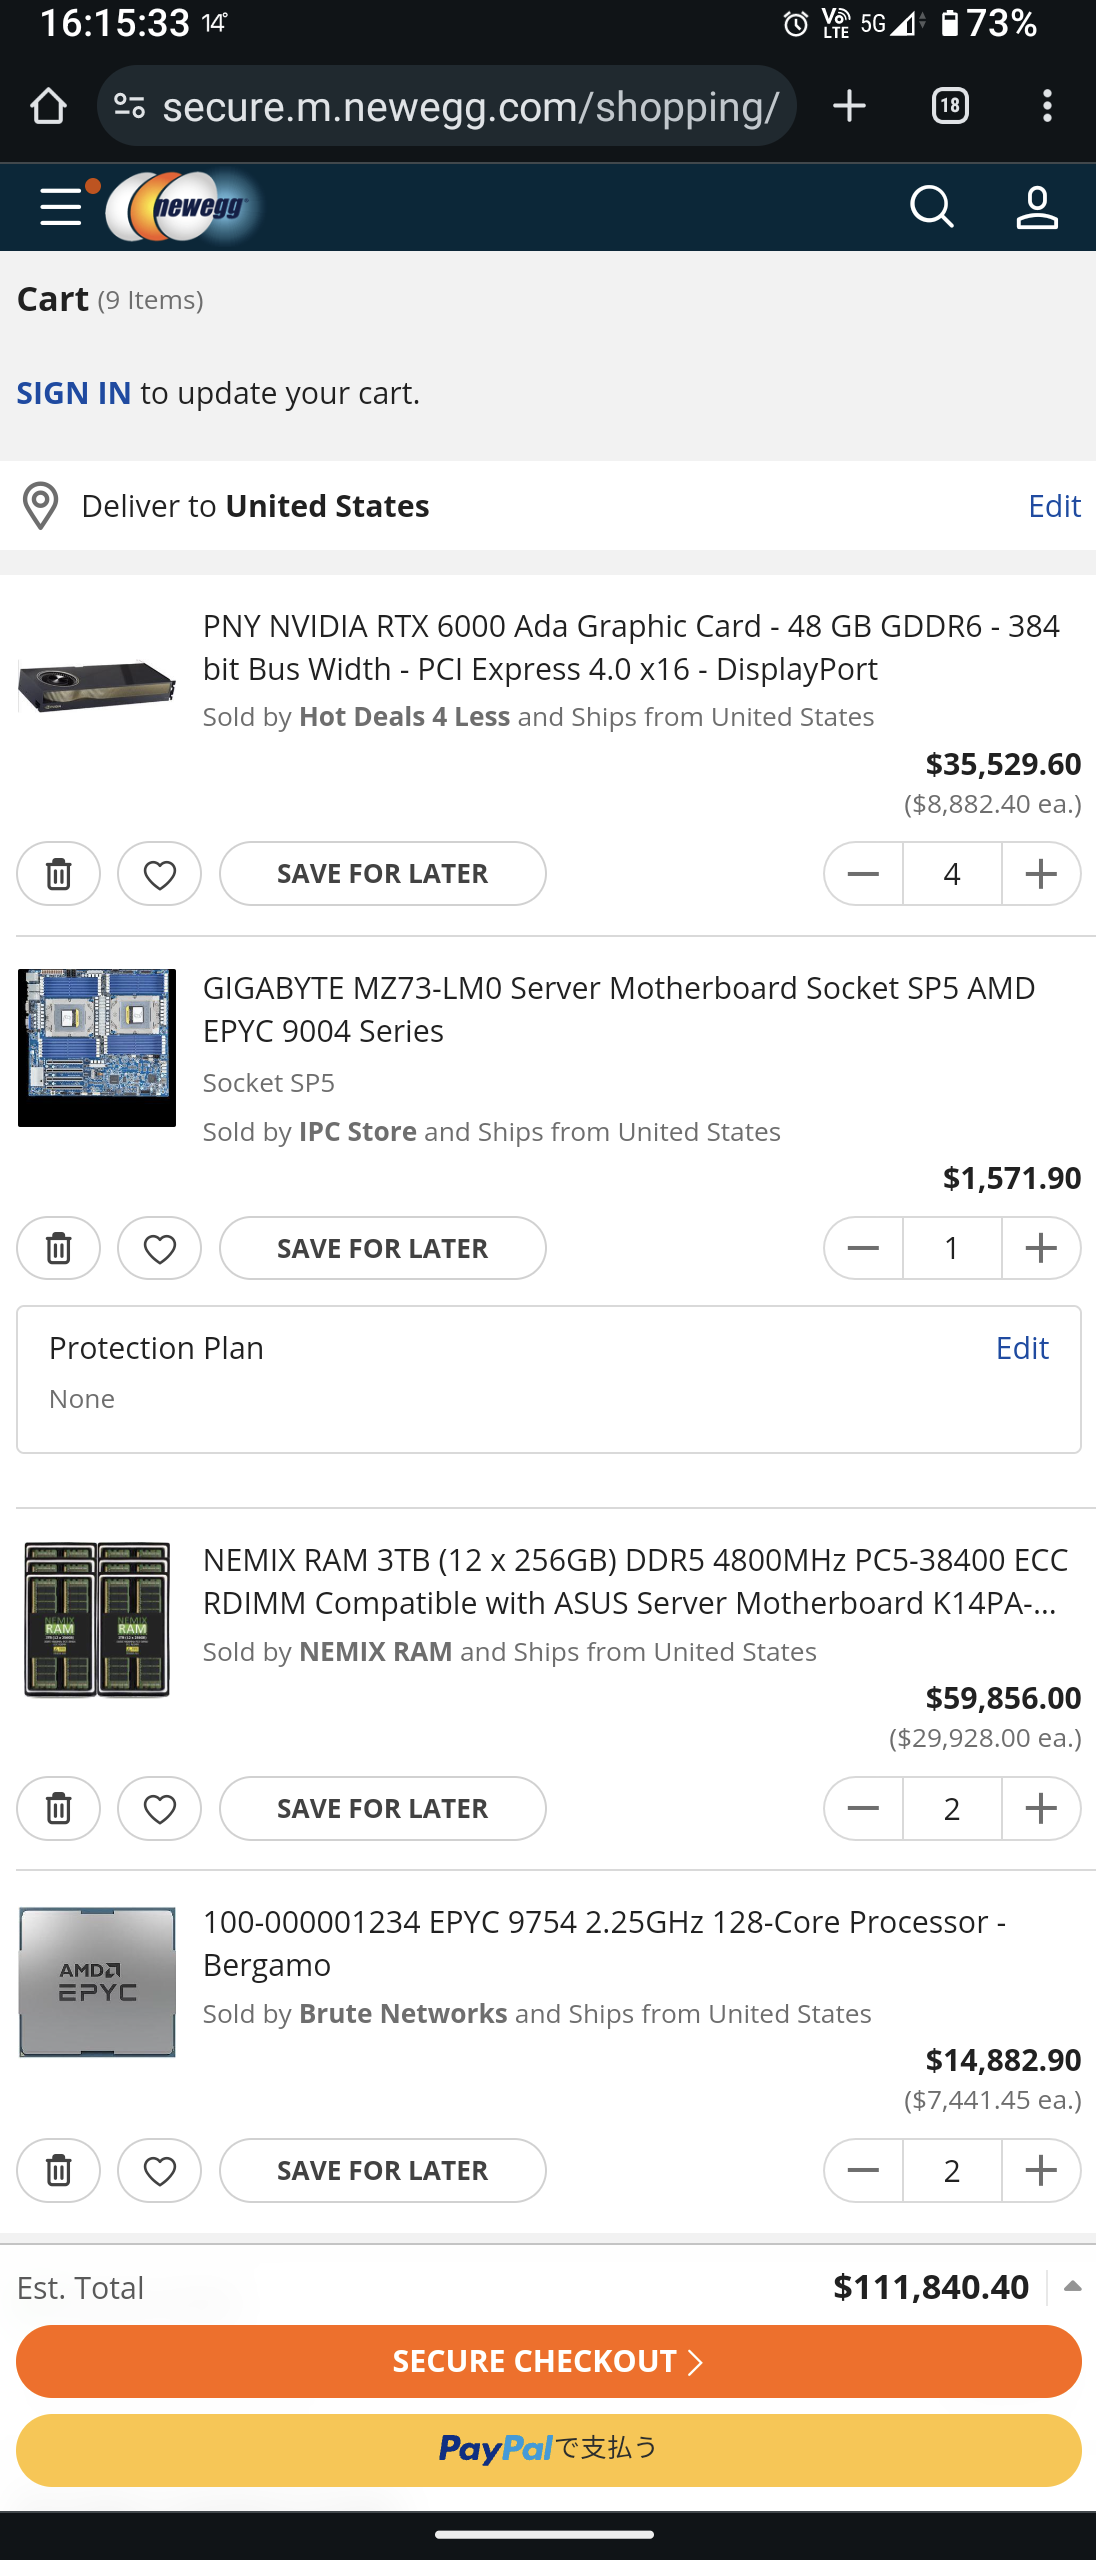Image resolution: width=1096 pixels, height=2560 pixels.
Task: Tap the search magnifier icon
Action: pyautogui.click(x=931, y=207)
